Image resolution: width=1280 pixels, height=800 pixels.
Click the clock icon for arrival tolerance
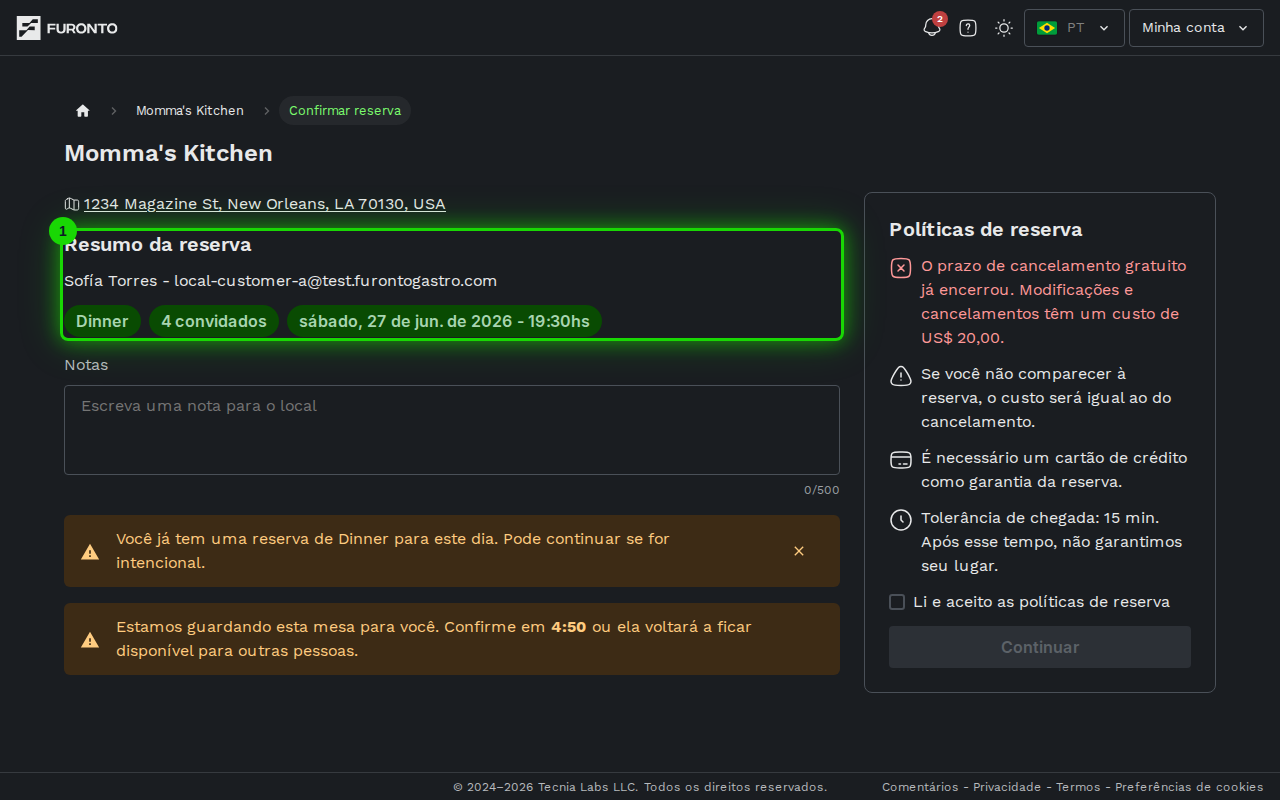(901, 520)
